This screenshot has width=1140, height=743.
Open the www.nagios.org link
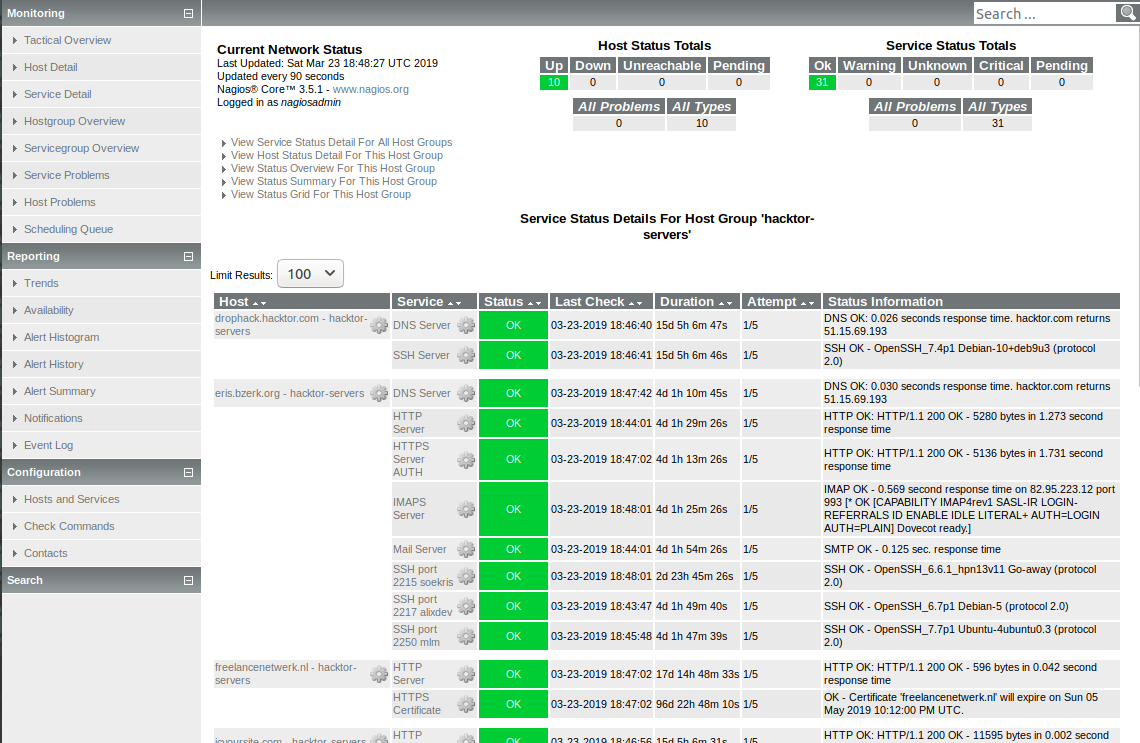(371, 89)
